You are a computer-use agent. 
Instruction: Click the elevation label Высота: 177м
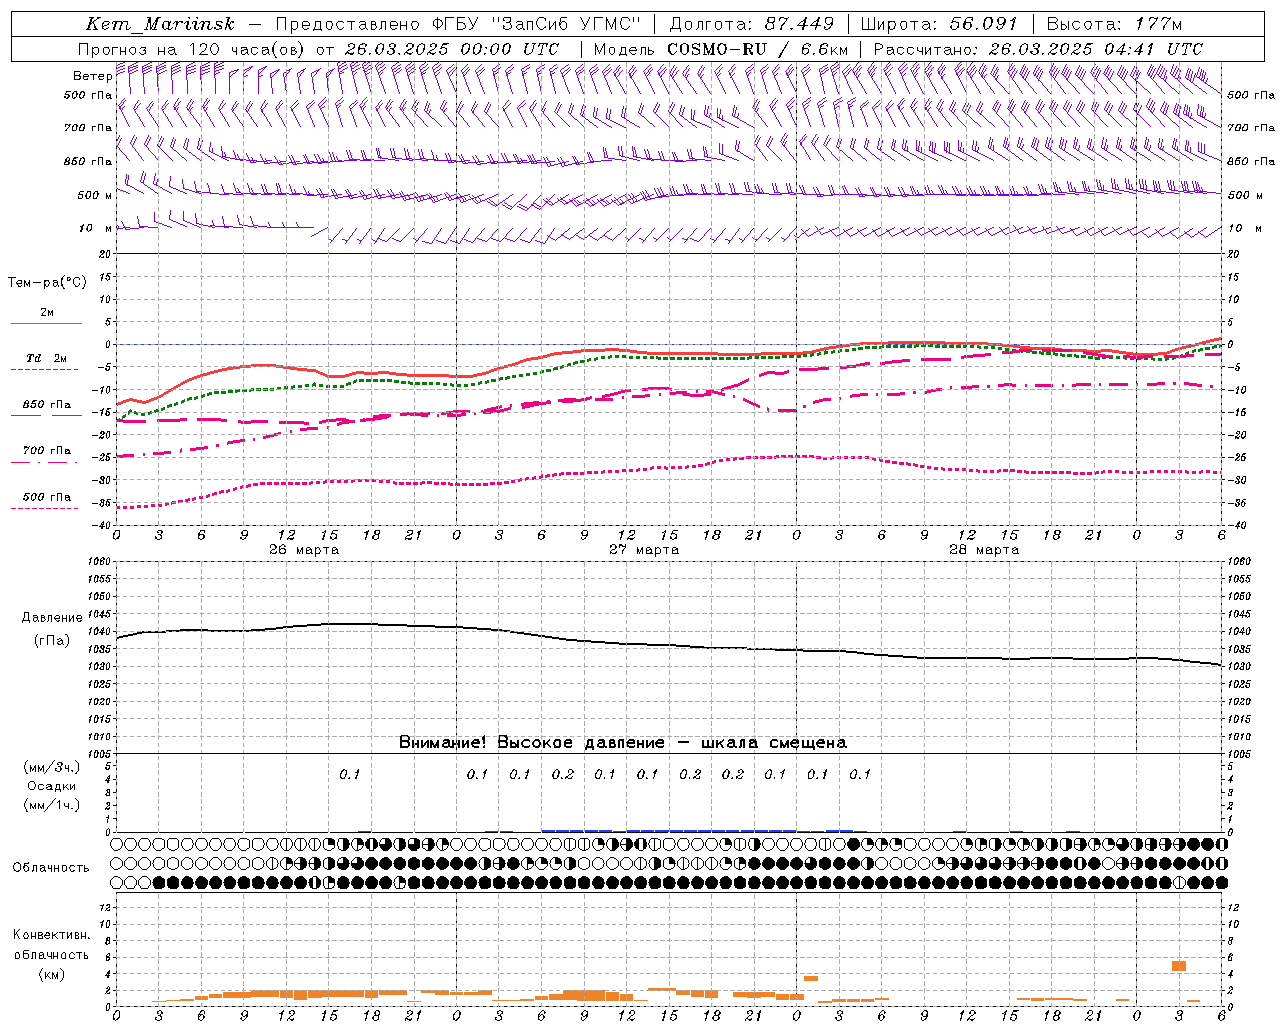coord(1115,24)
